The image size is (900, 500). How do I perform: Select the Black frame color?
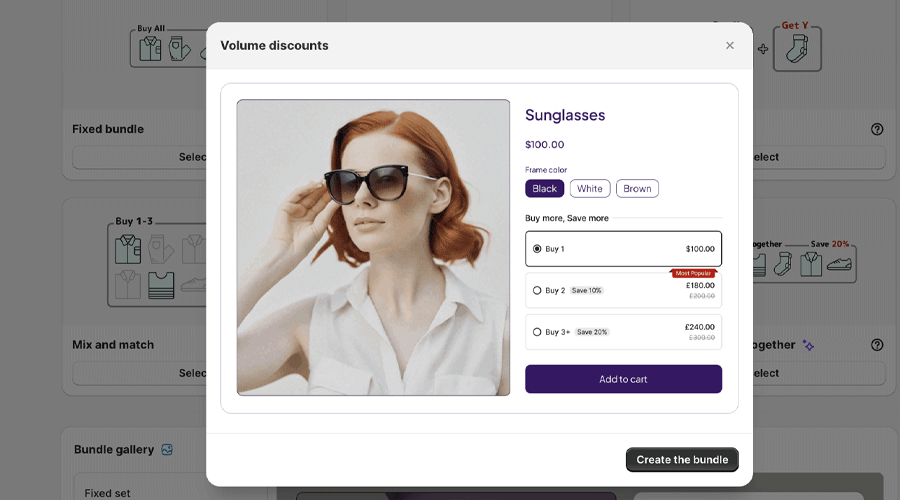pyautogui.click(x=544, y=188)
